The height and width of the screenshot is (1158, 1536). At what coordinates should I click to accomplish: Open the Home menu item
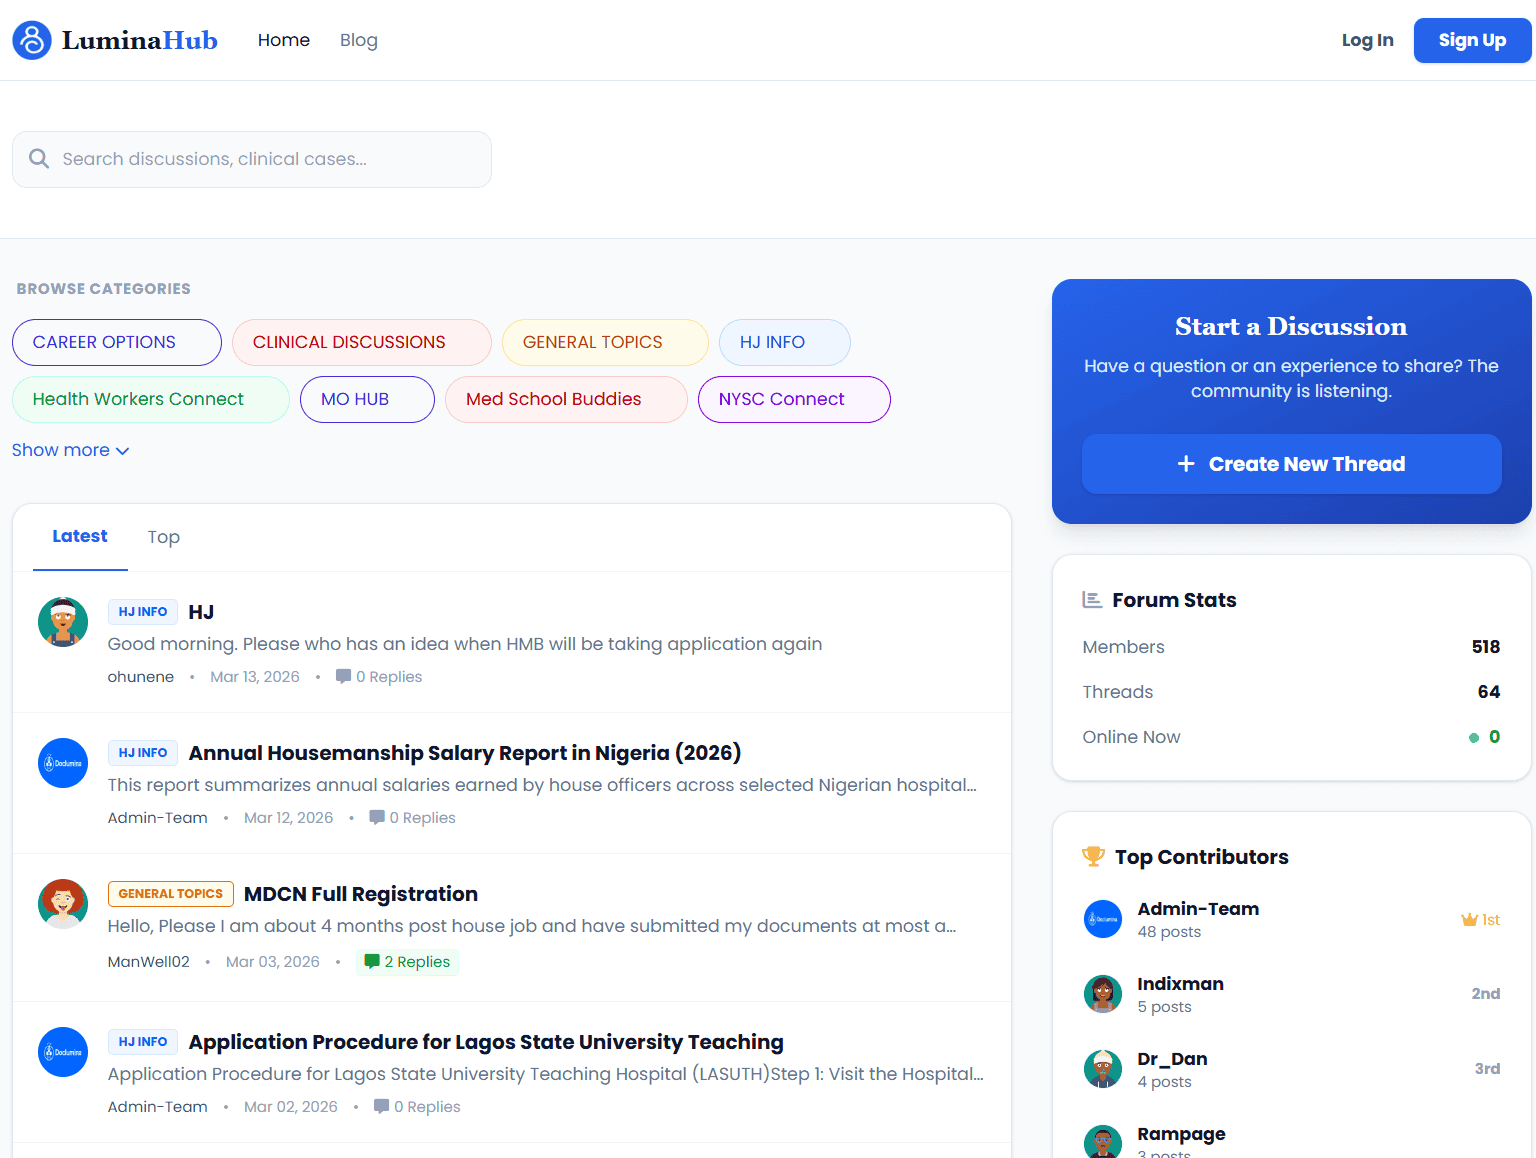(284, 40)
